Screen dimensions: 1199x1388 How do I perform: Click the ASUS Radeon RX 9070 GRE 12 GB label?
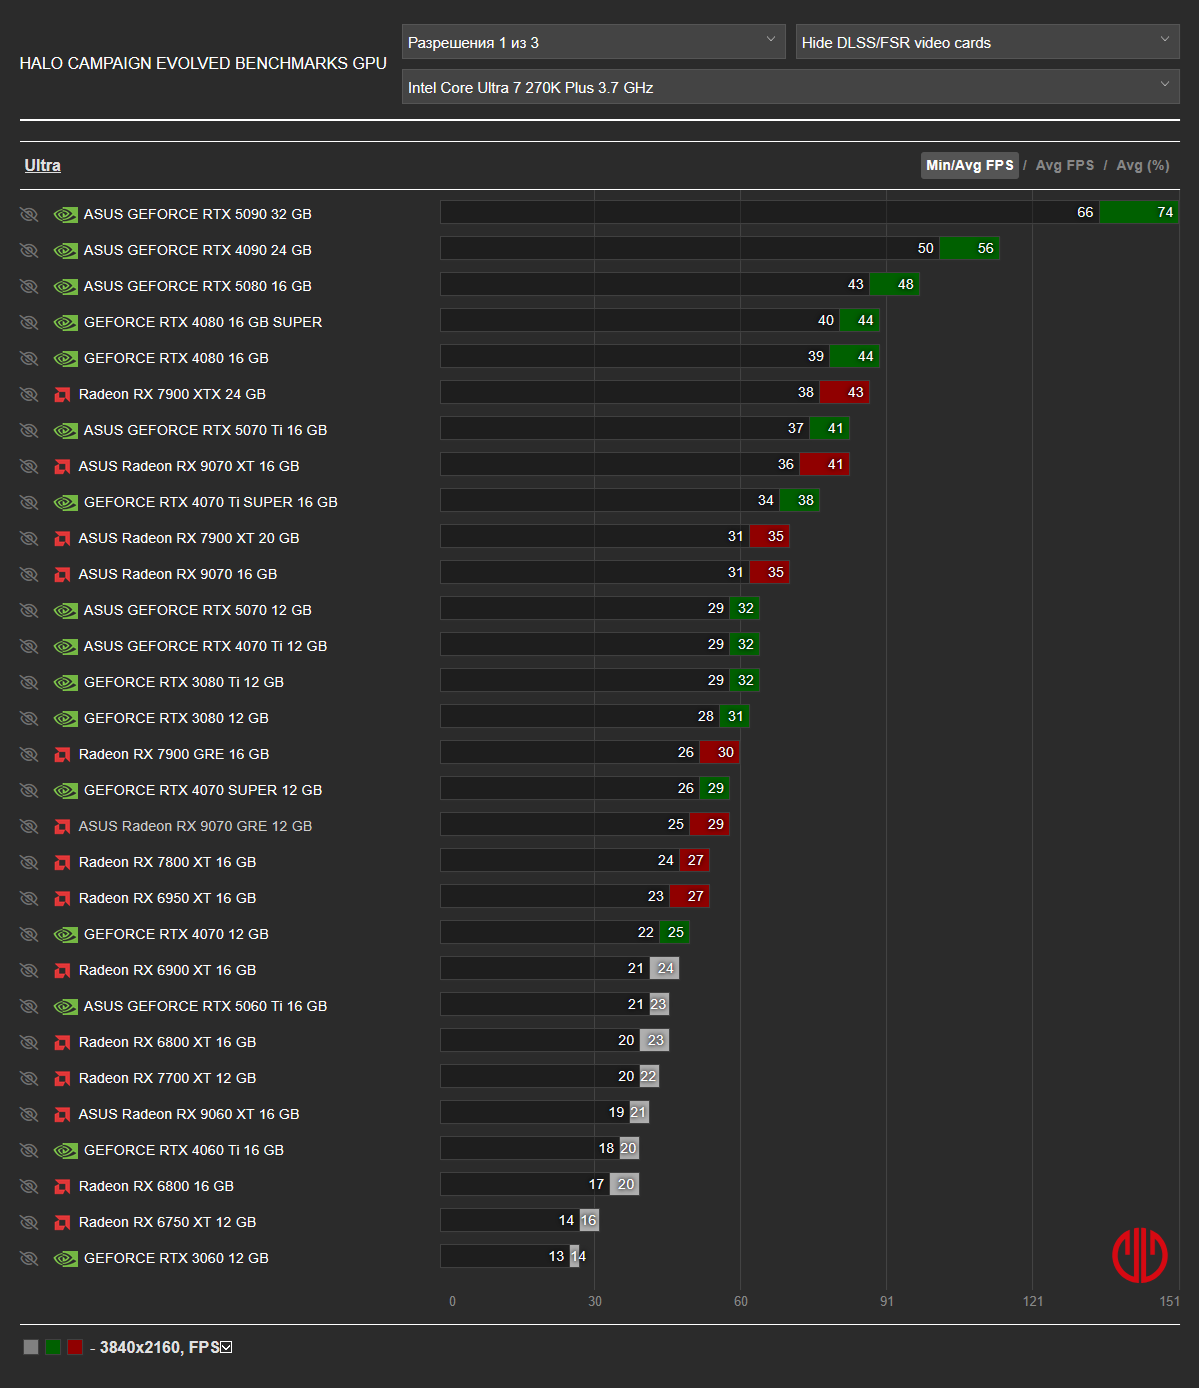click(196, 826)
